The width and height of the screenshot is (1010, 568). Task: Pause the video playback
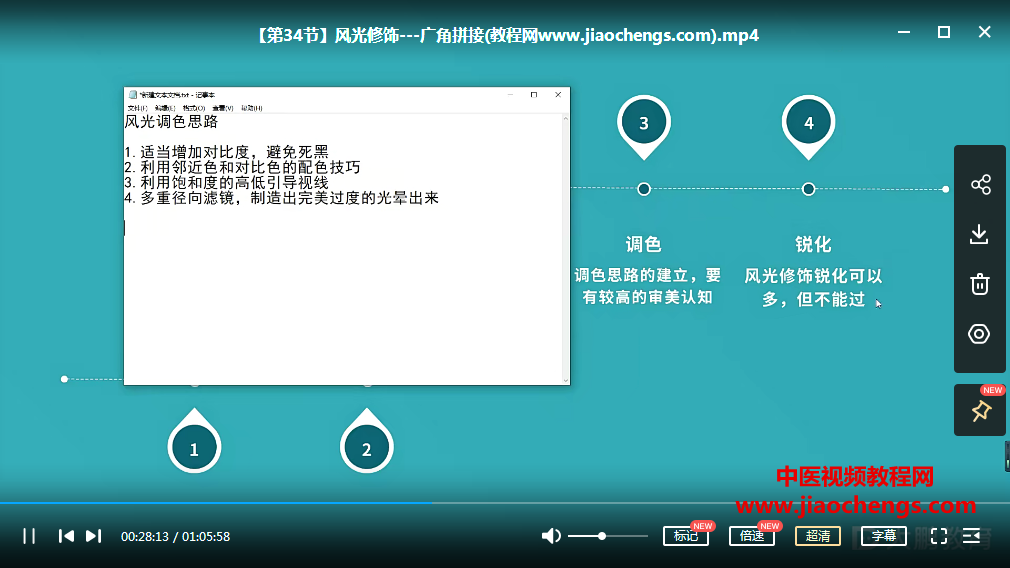click(29, 536)
